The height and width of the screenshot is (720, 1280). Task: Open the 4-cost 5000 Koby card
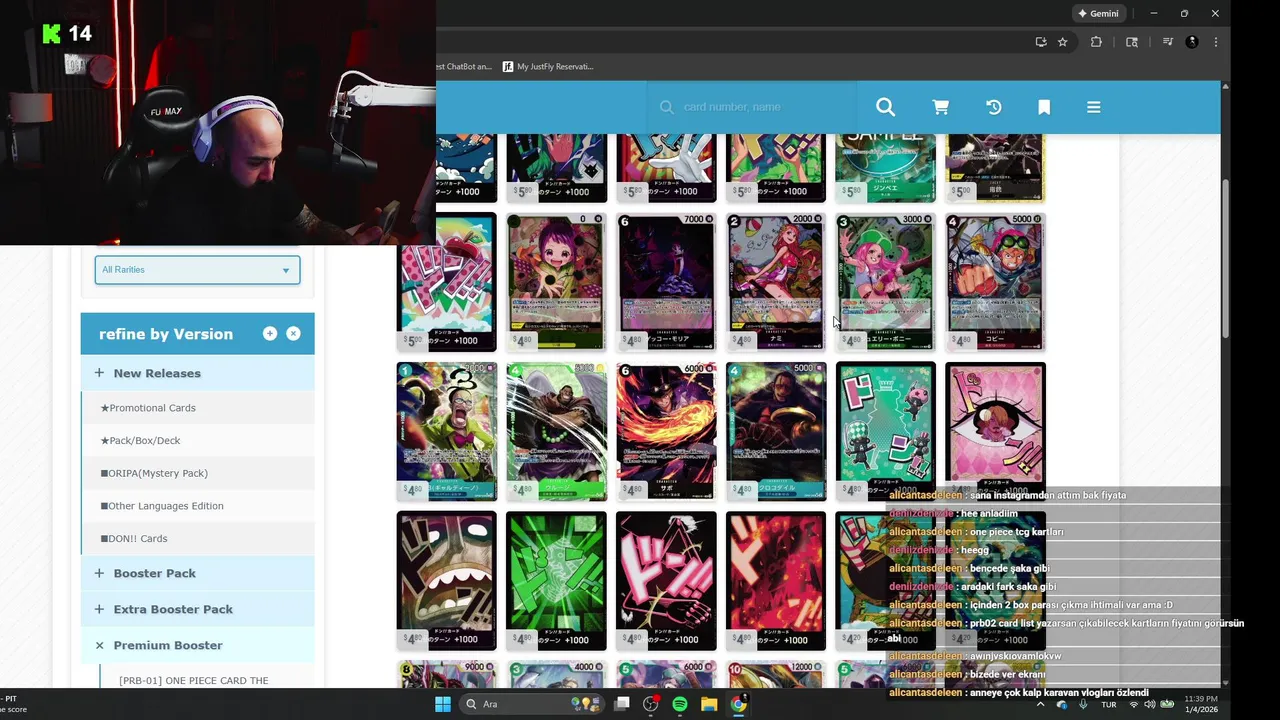(x=995, y=282)
